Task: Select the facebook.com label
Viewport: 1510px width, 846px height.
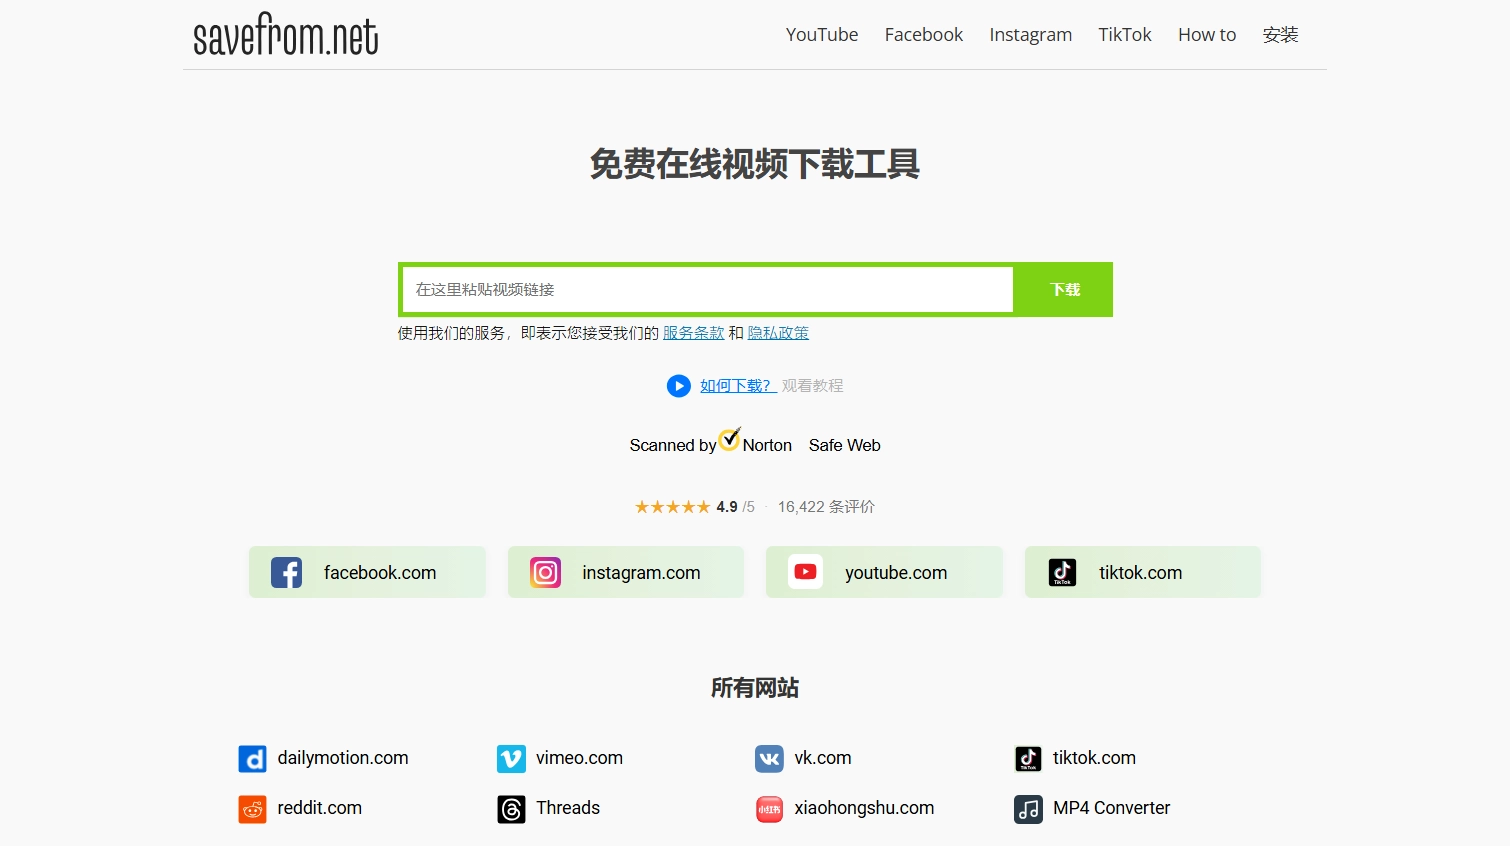Action: 380,573
